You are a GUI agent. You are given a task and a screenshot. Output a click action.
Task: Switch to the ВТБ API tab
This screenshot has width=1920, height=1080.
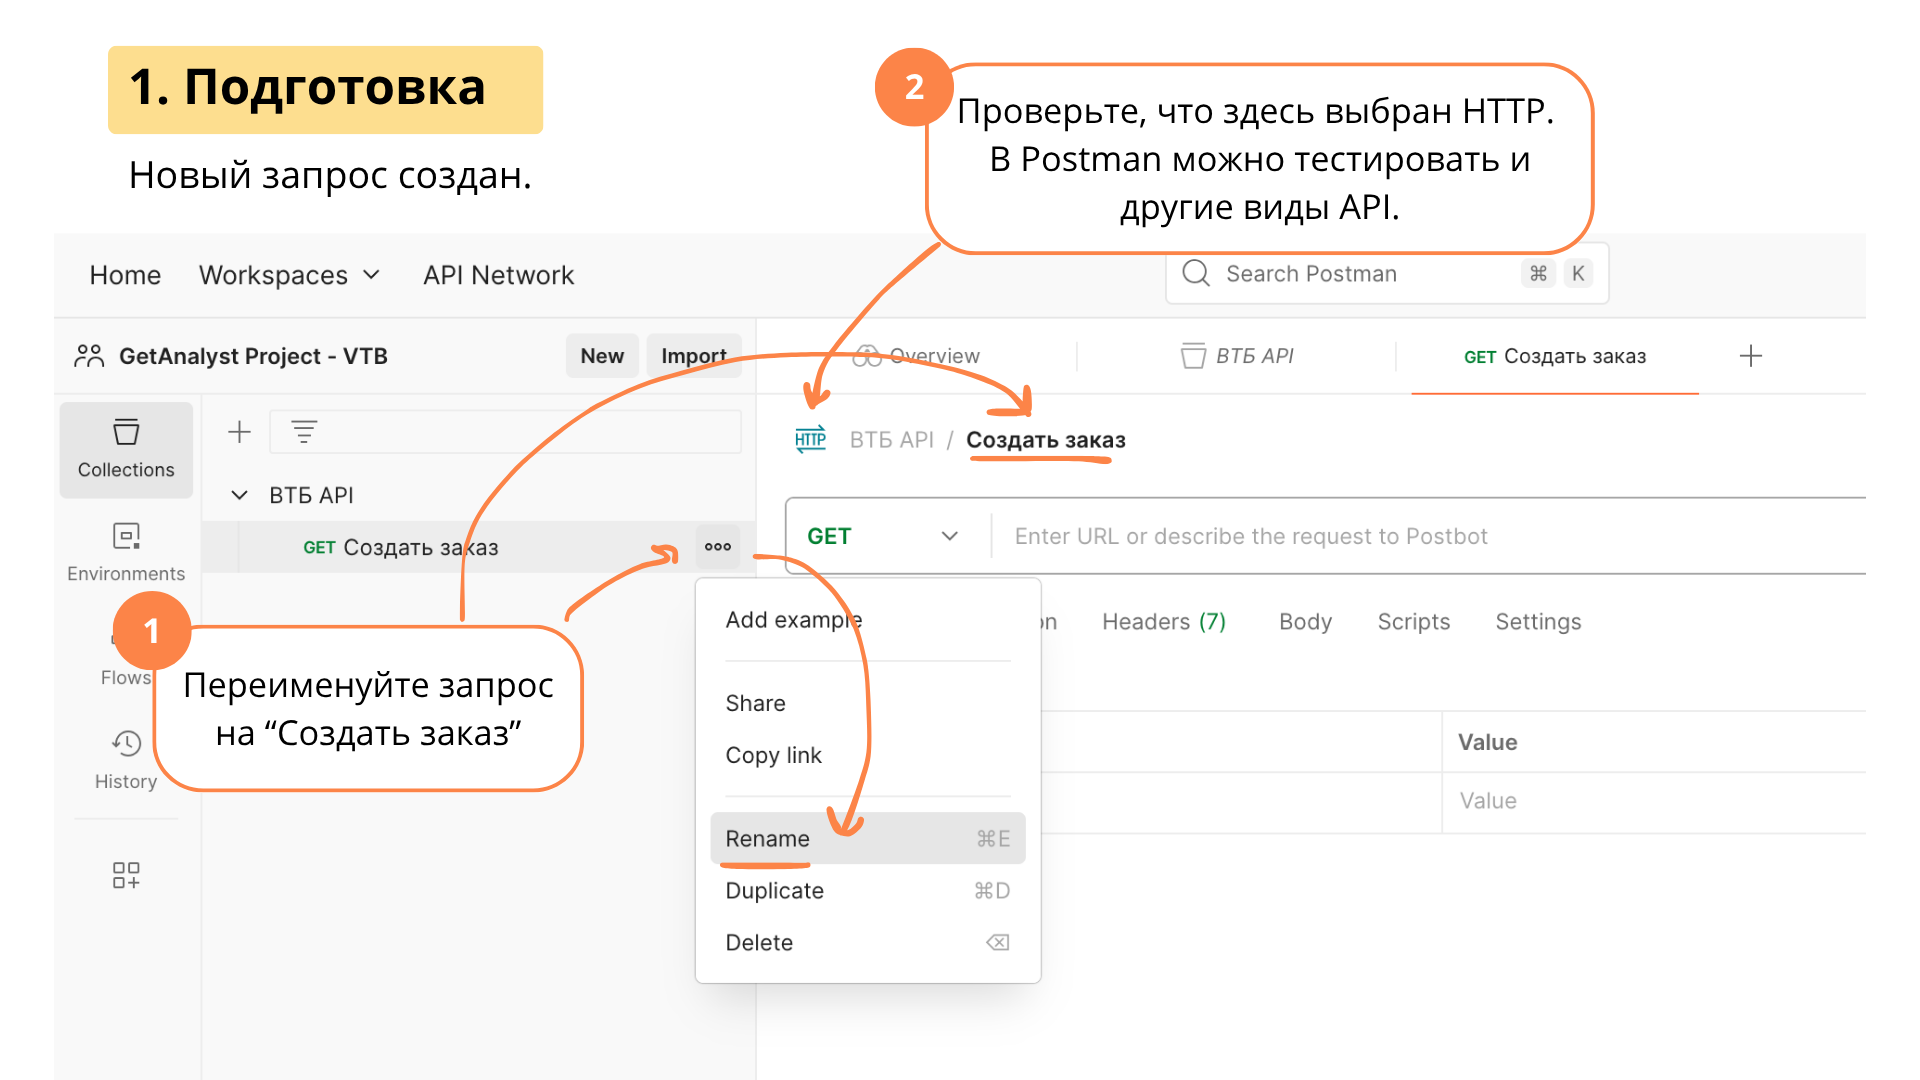click(1237, 356)
